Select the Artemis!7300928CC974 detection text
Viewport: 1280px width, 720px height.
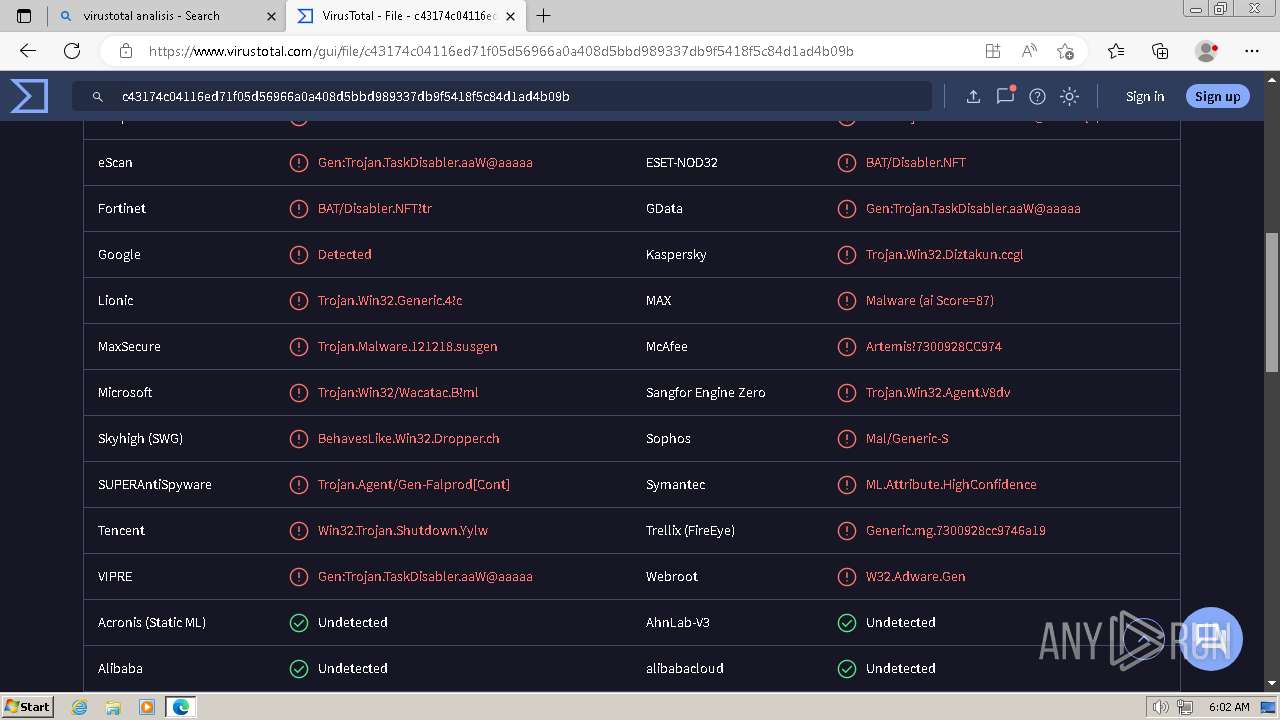(x=934, y=346)
